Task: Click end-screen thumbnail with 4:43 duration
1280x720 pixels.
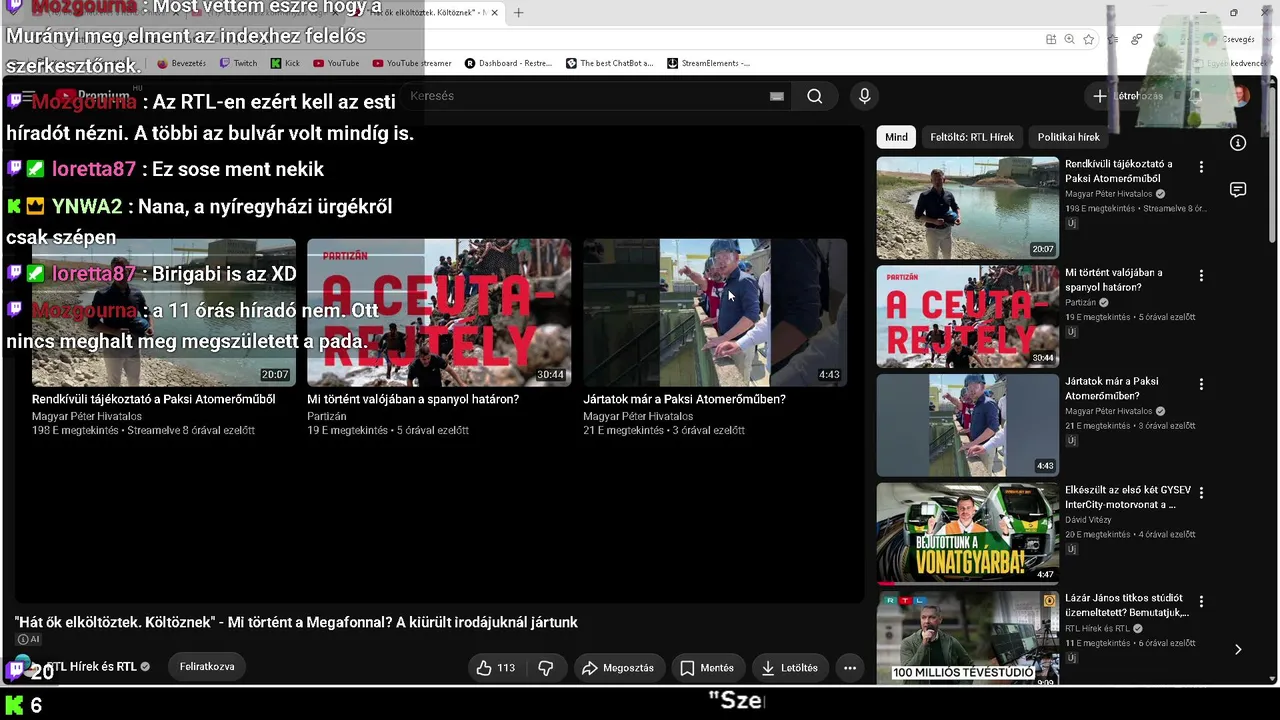Action: [x=714, y=312]
